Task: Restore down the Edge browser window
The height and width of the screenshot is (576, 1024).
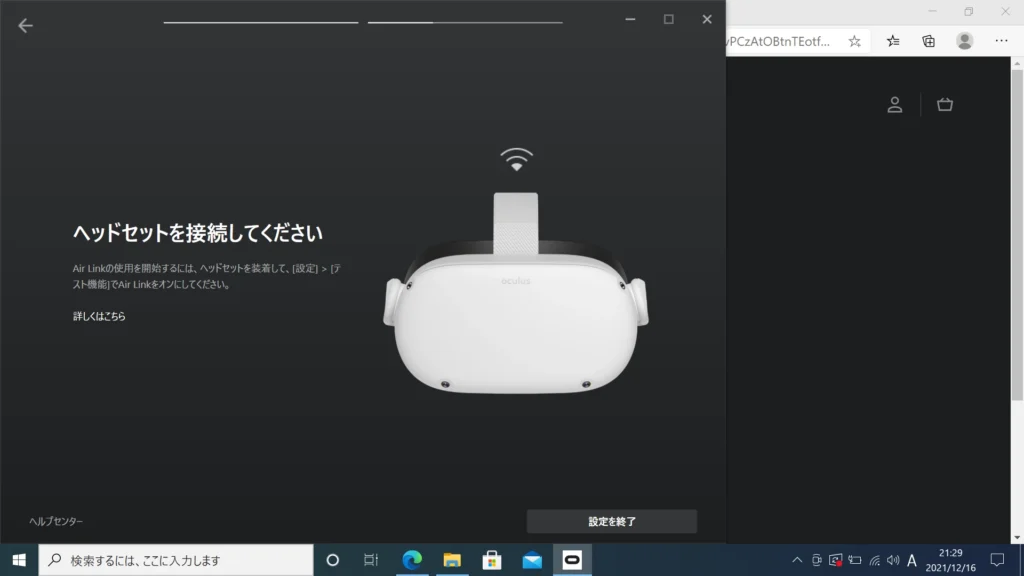Action: click(x=968, y=11)
